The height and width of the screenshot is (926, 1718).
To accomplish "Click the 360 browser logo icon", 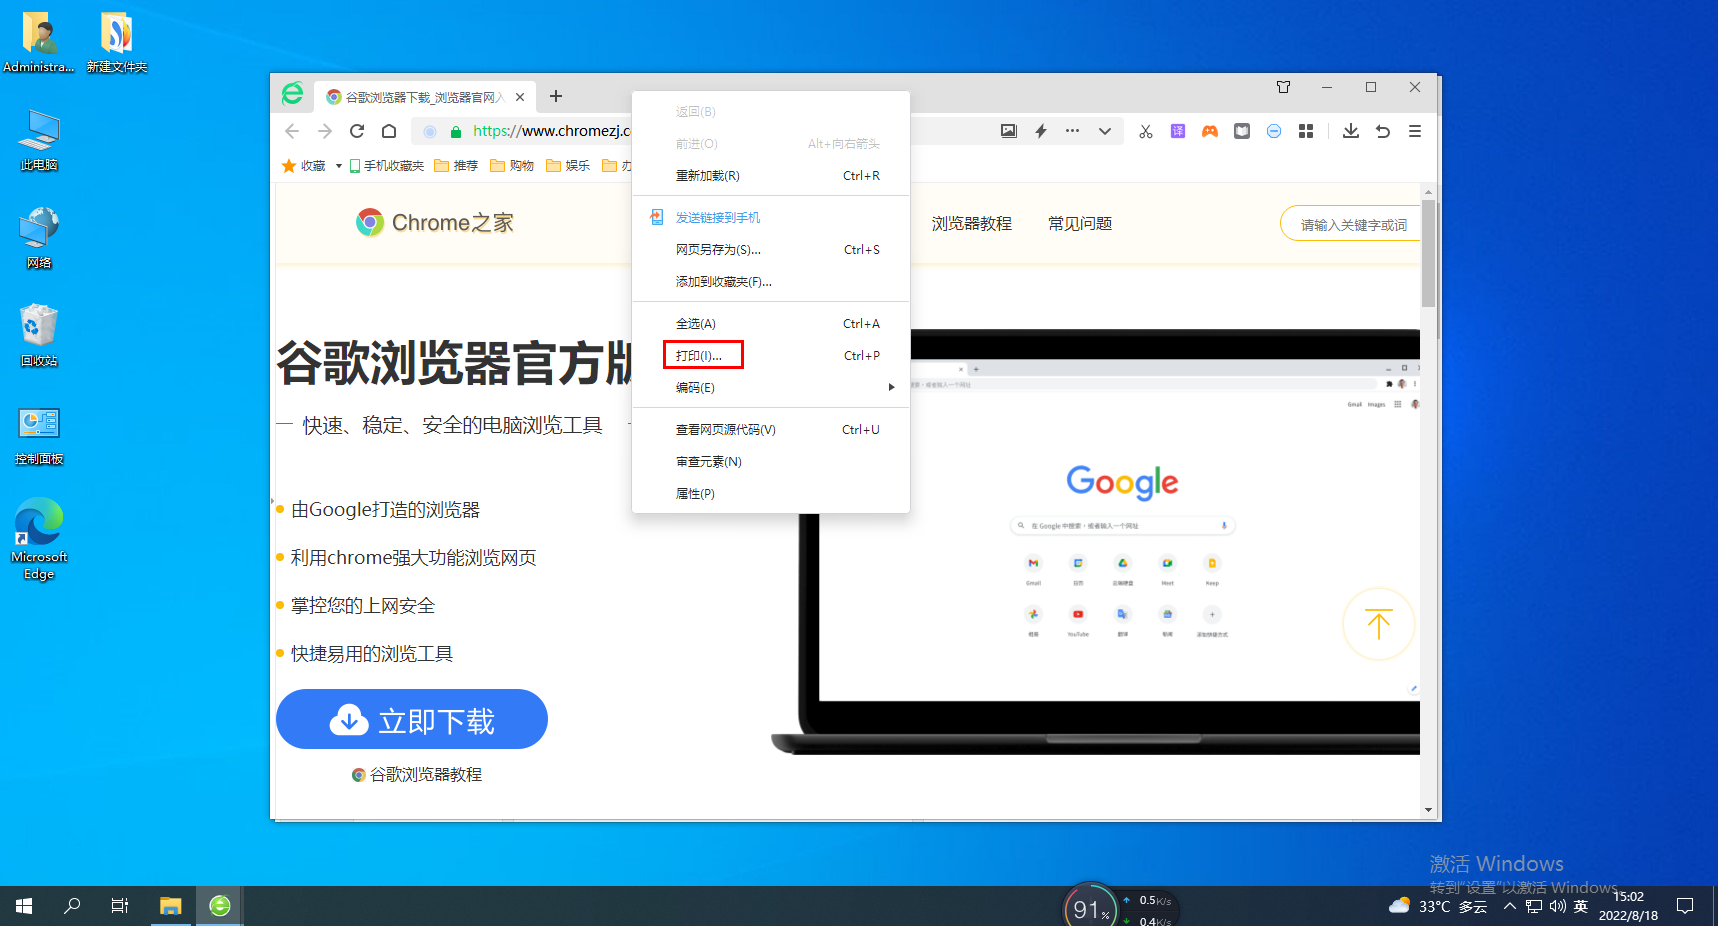I will point(292,94).
